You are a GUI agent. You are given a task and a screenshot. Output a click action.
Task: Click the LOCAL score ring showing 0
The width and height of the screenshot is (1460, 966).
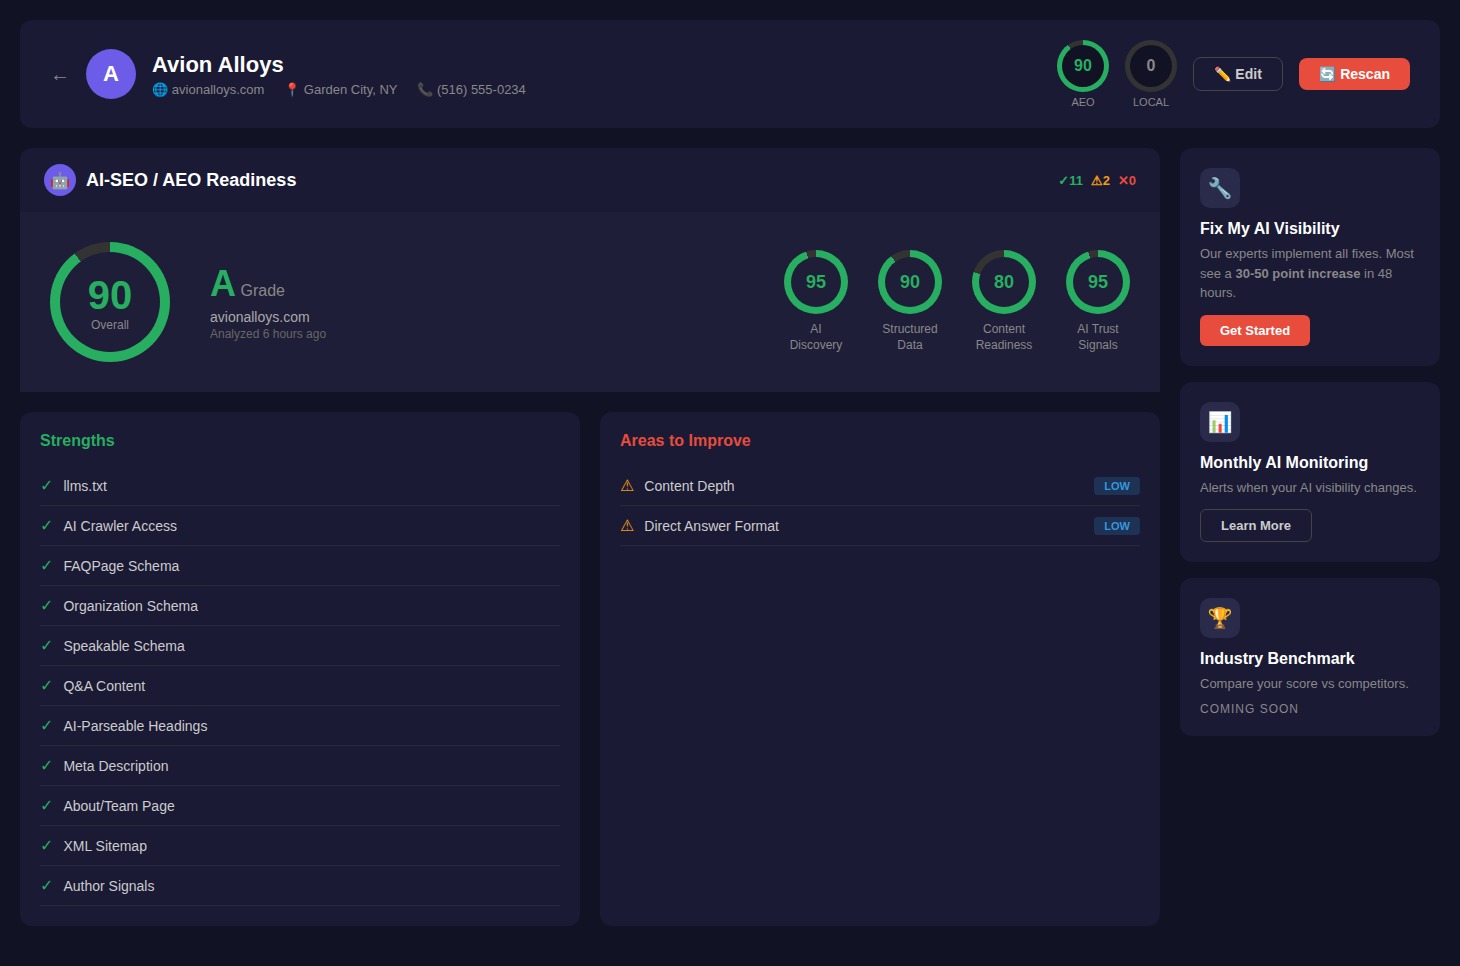[x=1150, y=66]
